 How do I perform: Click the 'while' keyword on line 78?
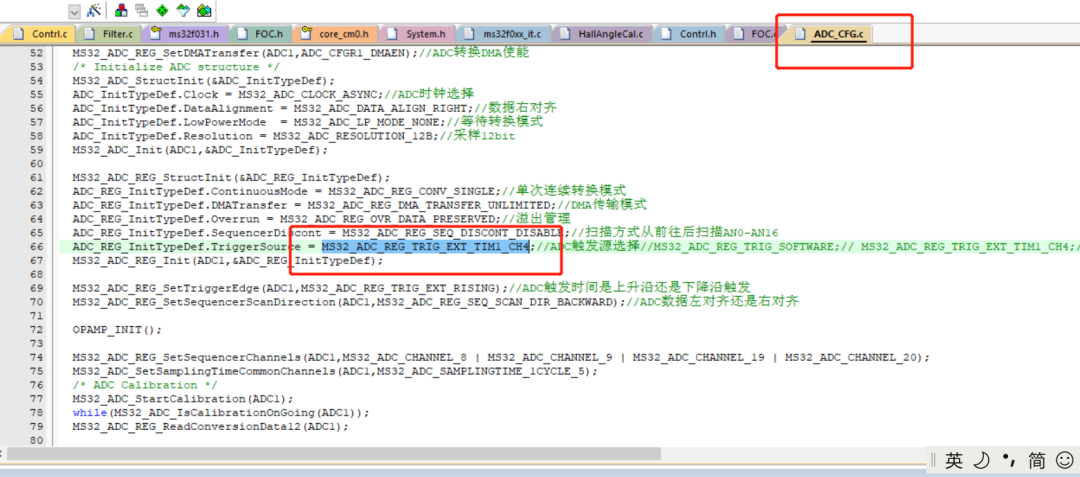pos(89,412)
